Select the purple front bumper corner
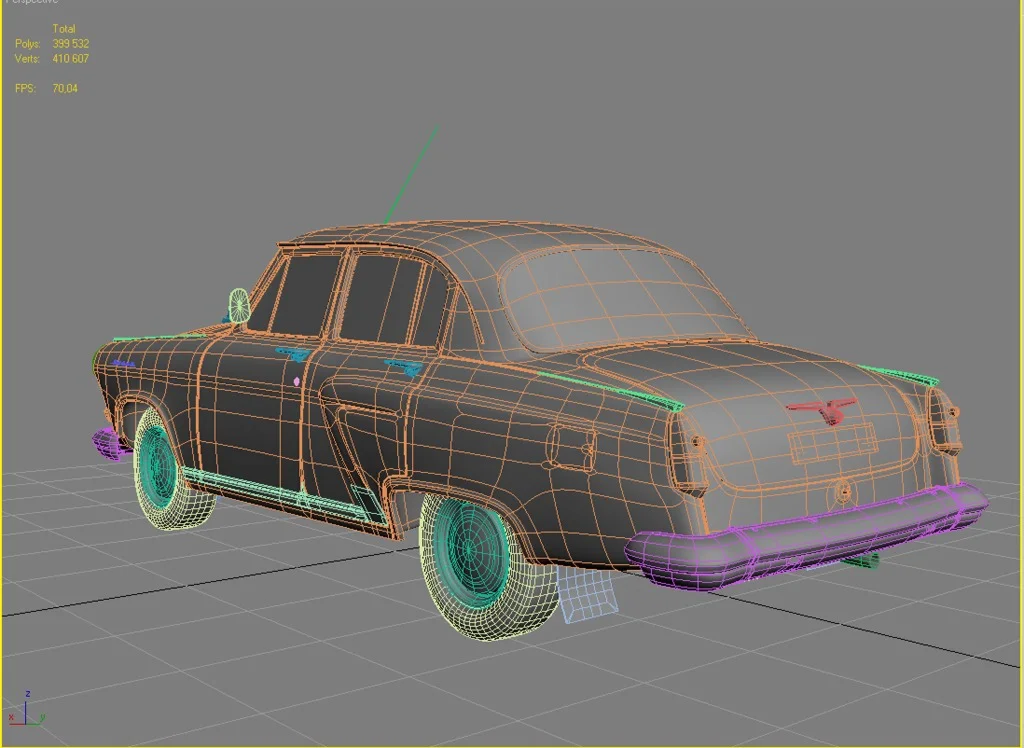 [x=106, y=441]
